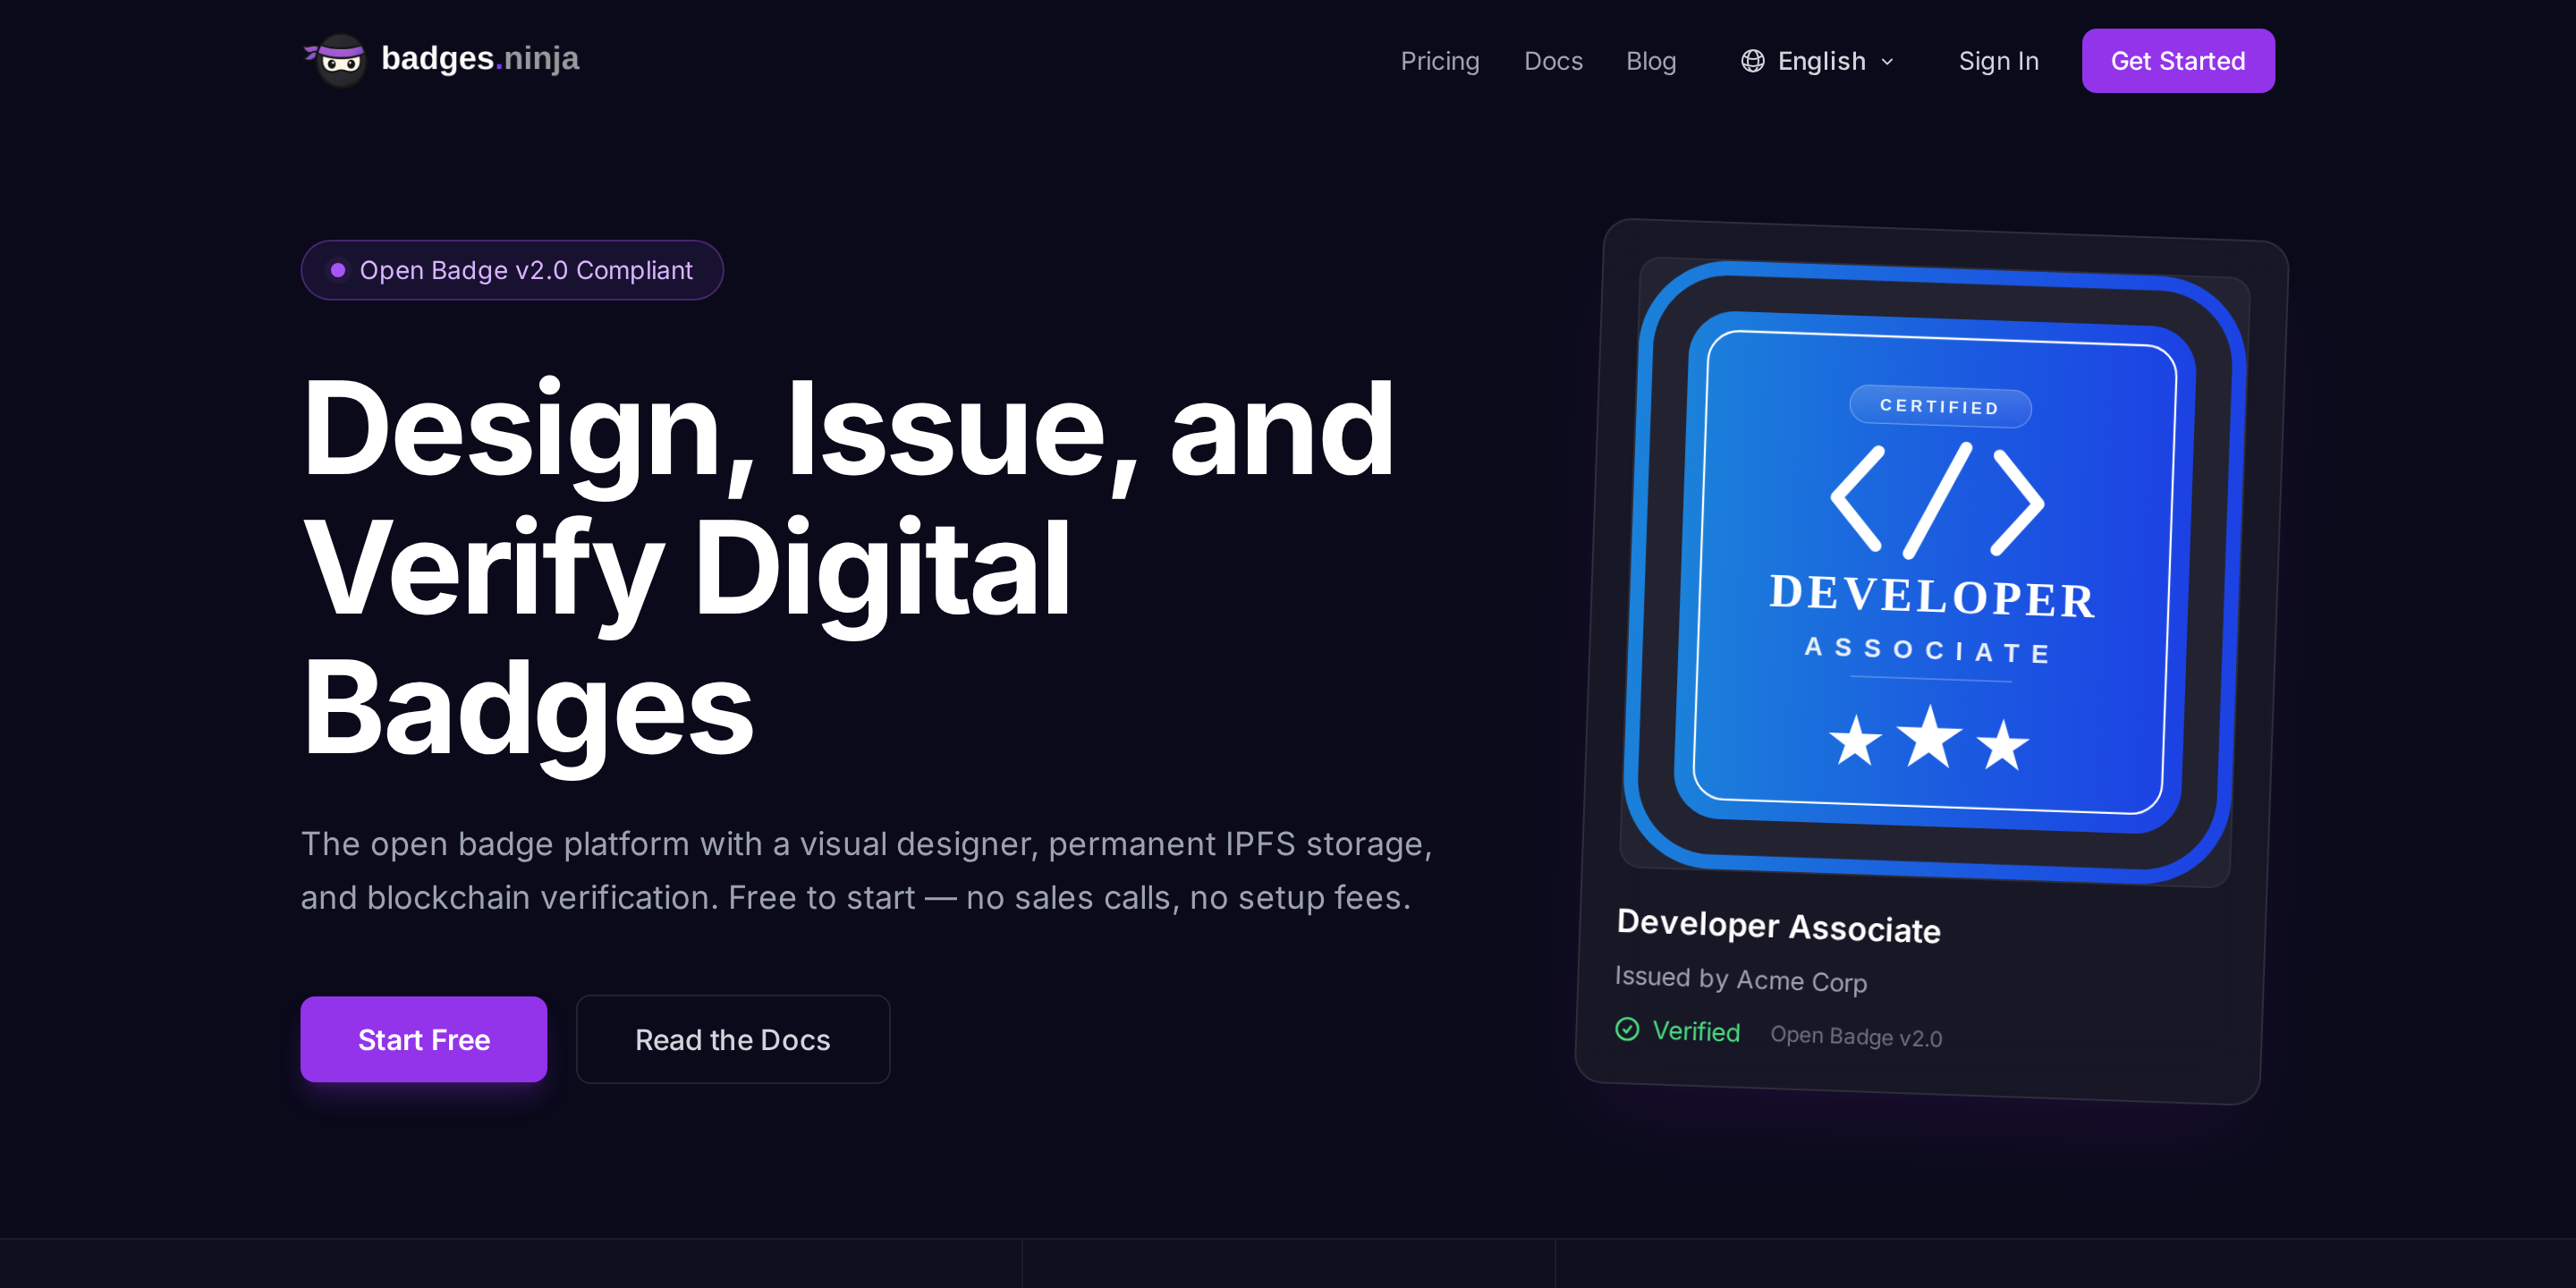Click the purple dot in compliance pill
Viewport: 2576px width, 1288px height.
[338, 270]
